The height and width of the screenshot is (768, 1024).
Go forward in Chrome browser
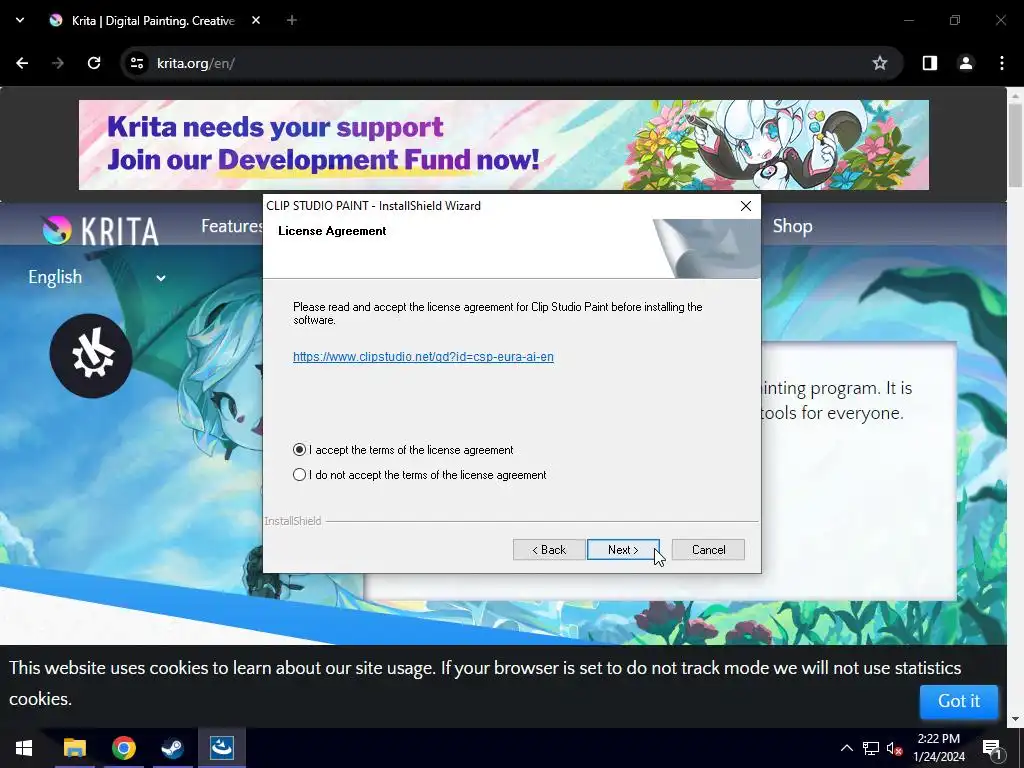[x=58, y=63]
